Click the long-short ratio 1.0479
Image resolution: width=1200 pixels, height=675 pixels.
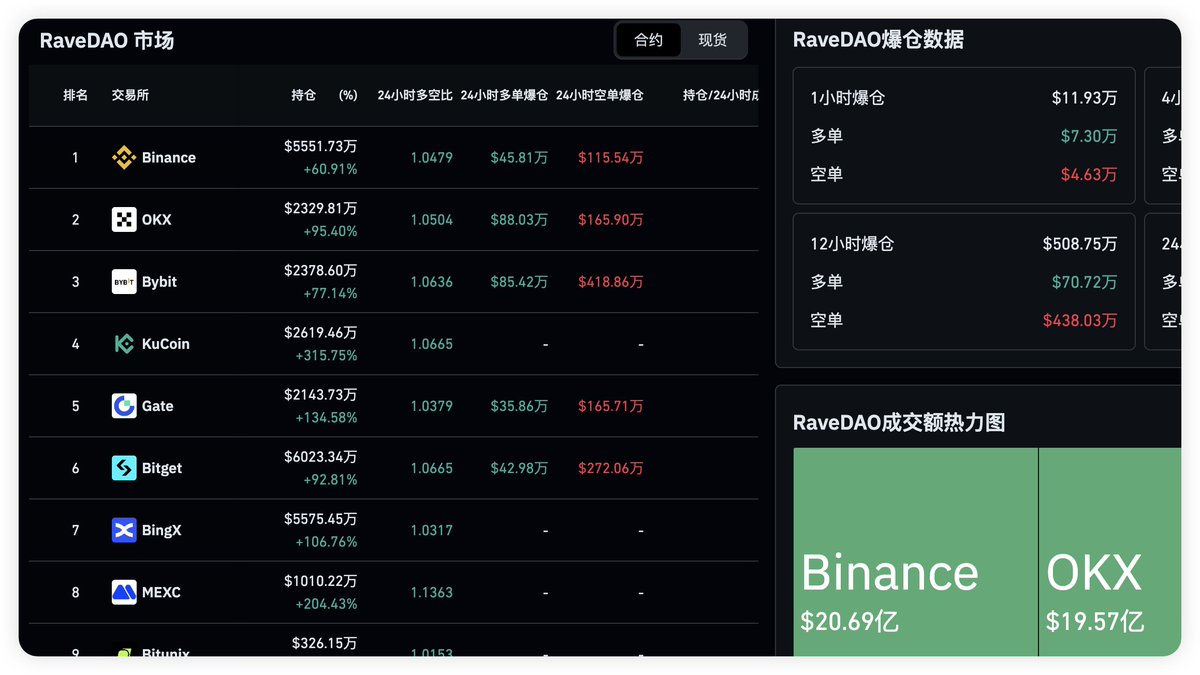coord(431,157)
